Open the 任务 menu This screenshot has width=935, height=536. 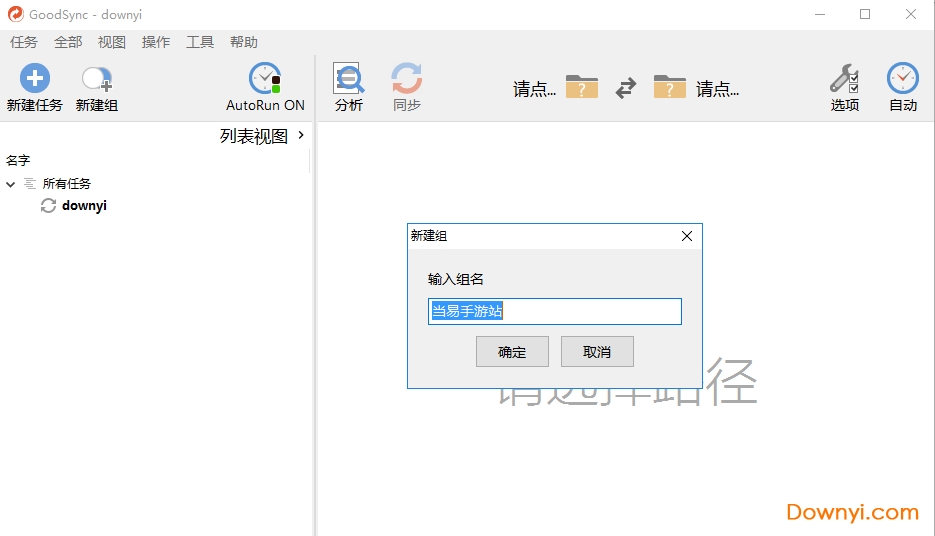[24, 42]
